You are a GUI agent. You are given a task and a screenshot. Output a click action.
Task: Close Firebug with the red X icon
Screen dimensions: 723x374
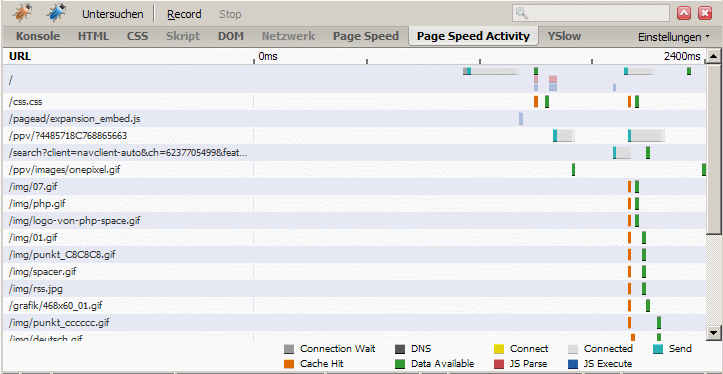coord(705,13)
